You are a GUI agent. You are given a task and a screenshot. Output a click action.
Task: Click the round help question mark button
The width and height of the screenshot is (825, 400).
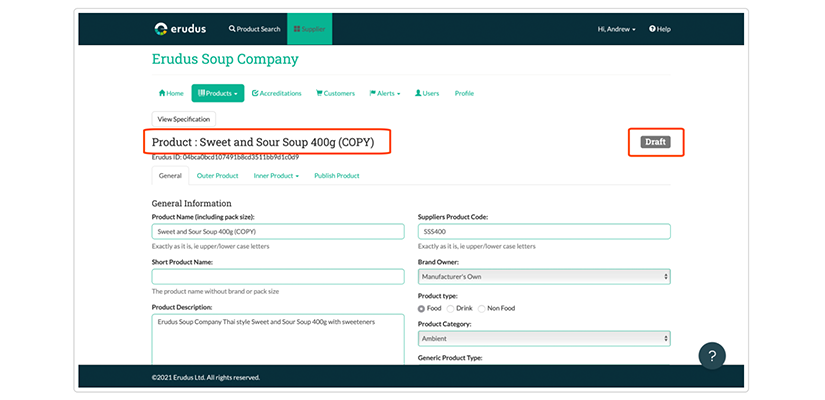tap(712, 356)
